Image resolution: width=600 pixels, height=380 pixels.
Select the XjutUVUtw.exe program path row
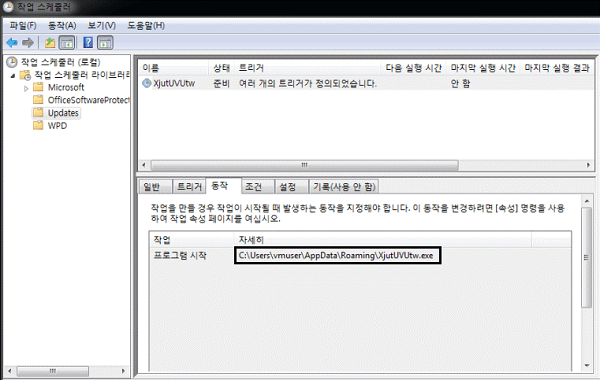pos(360,255)
